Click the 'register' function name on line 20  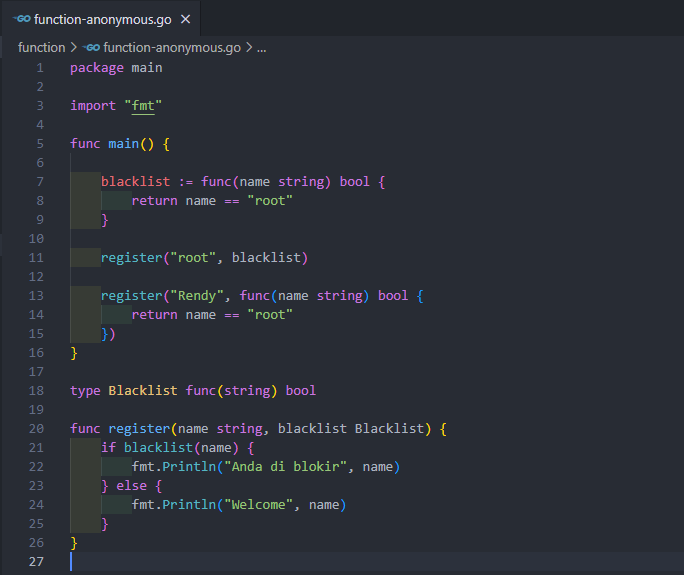tap(139, 429)
